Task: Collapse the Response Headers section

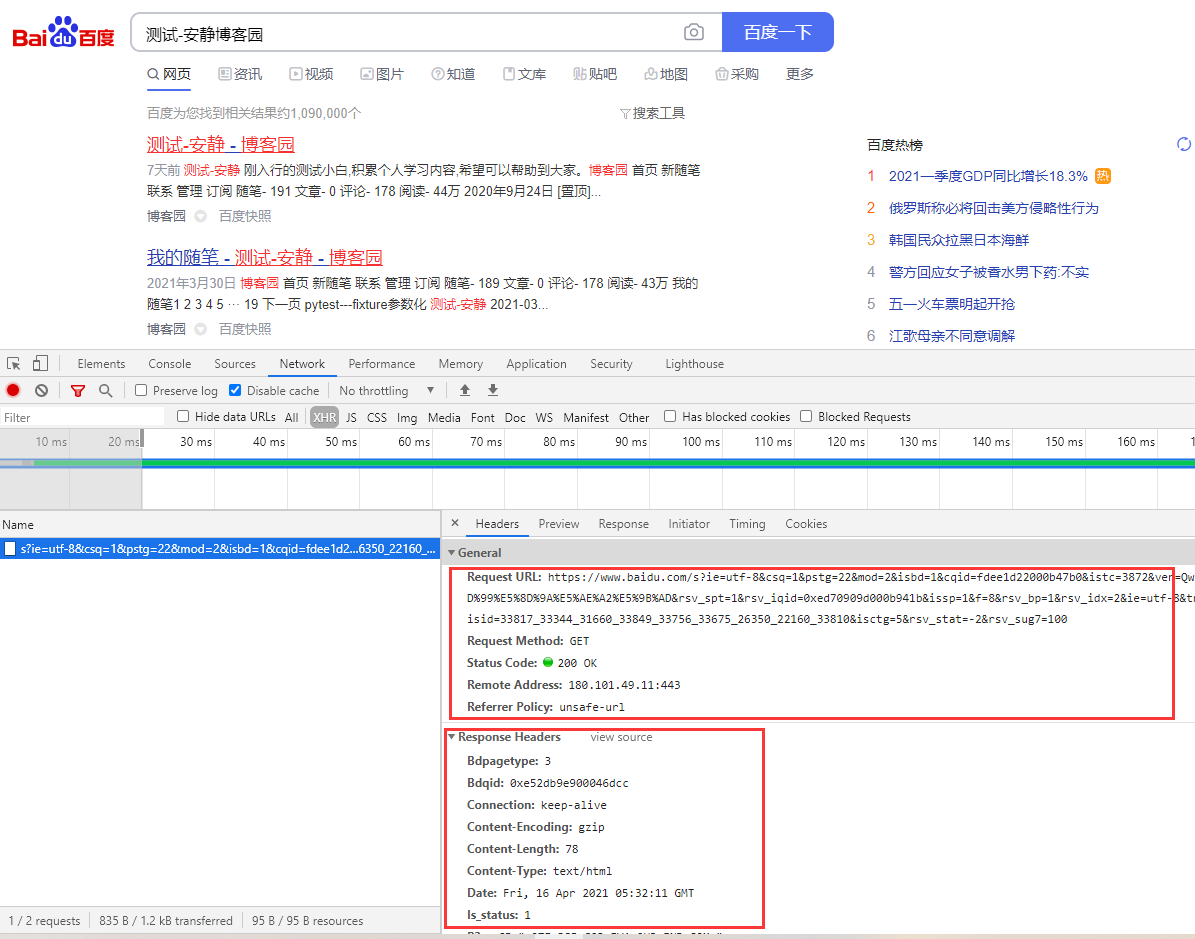Action: [452, 737]
